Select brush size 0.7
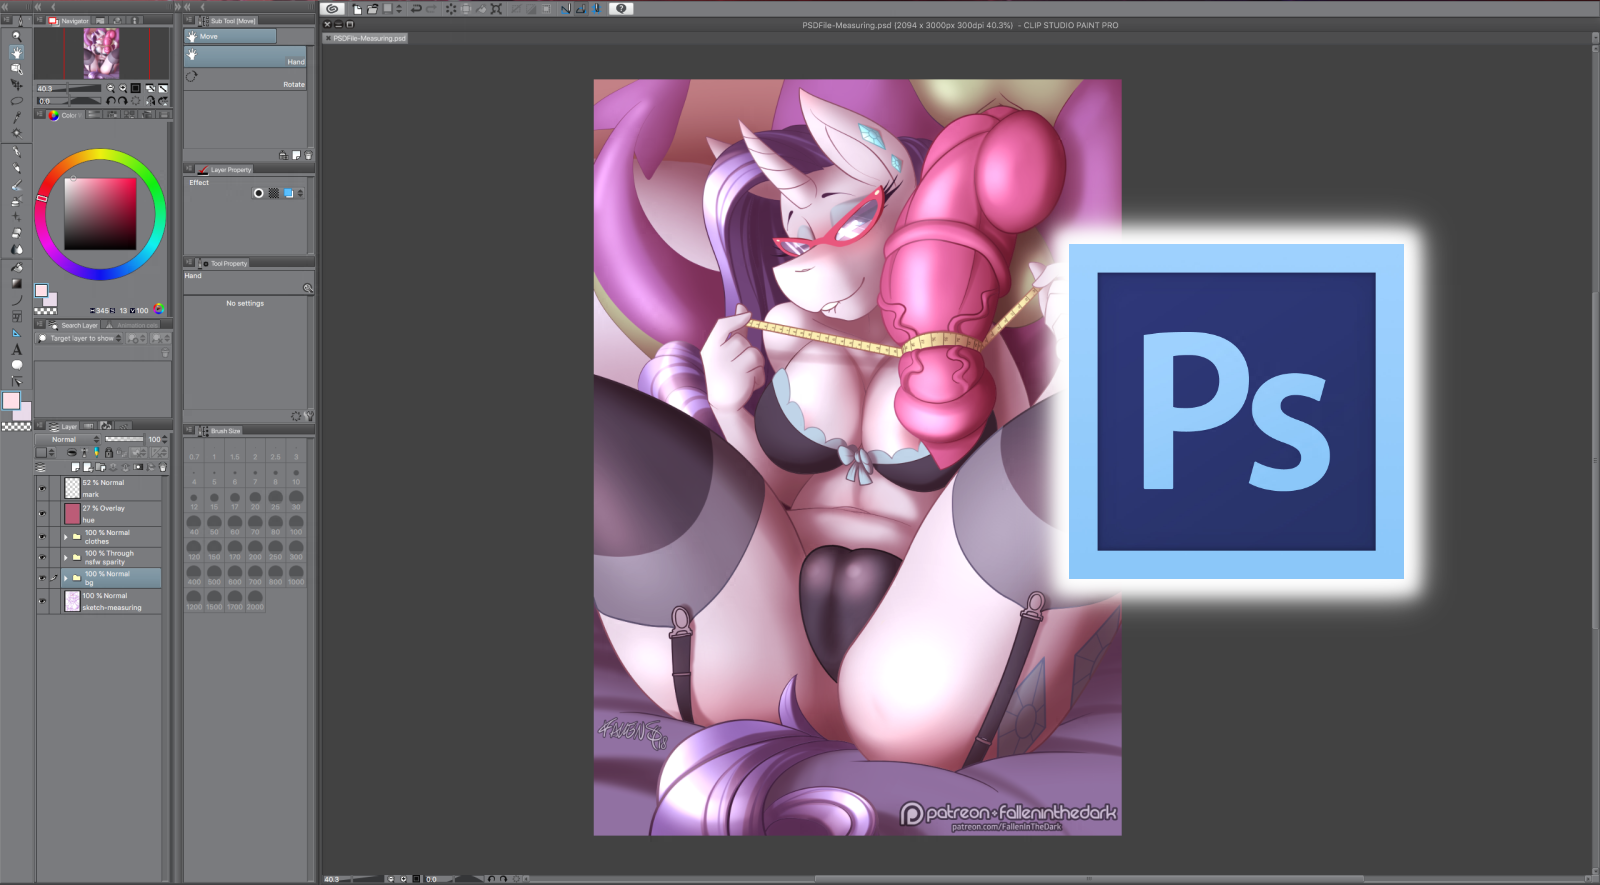 tap(194, 448)
